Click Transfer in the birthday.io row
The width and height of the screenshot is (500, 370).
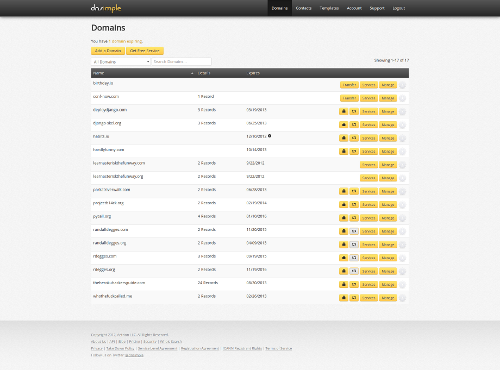[349, 85]
